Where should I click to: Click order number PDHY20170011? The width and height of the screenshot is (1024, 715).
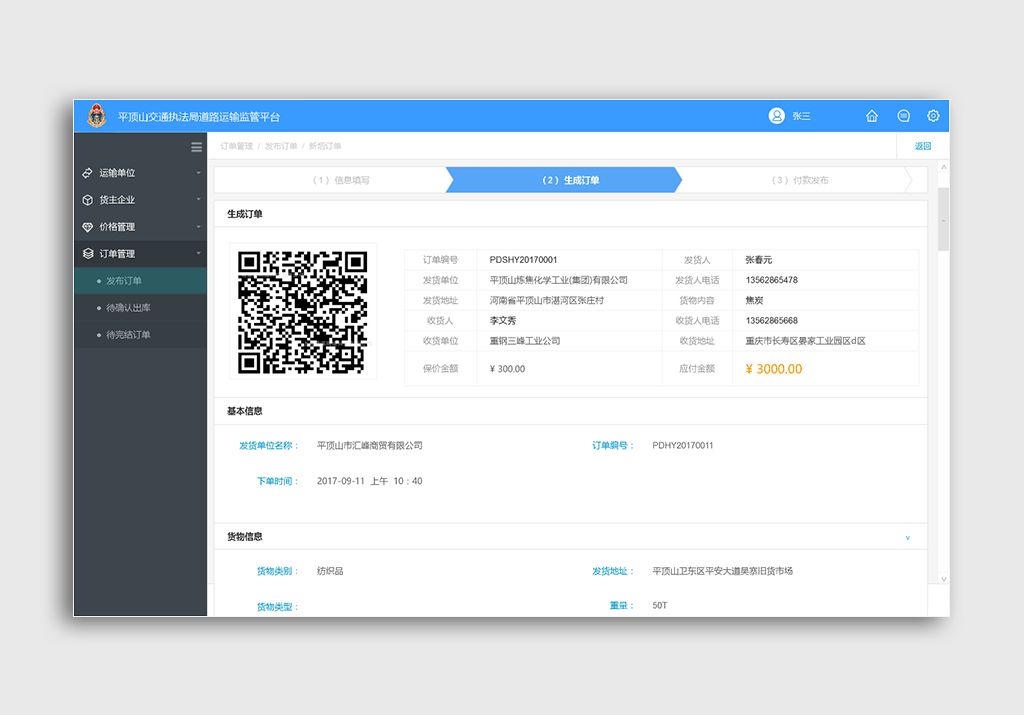tap(682, 445)
